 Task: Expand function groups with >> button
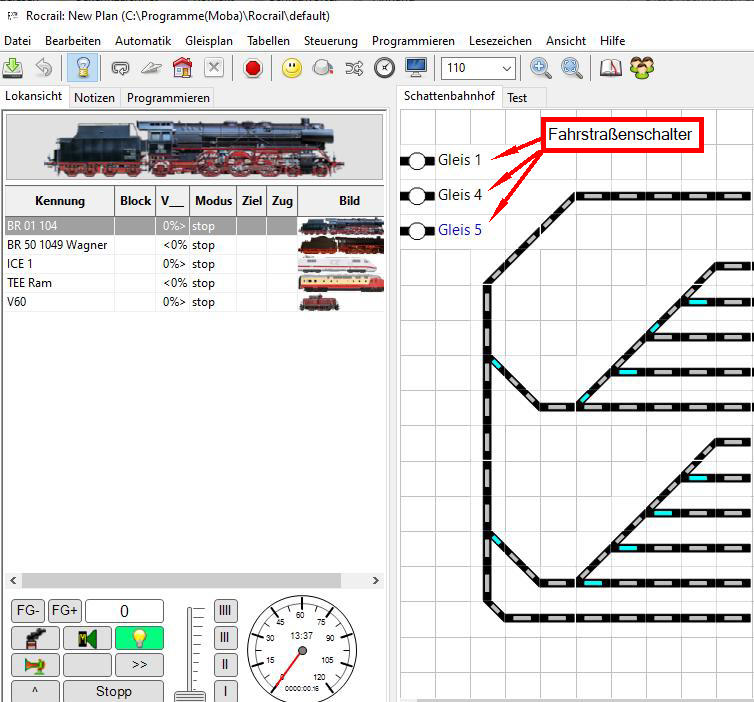139,664
